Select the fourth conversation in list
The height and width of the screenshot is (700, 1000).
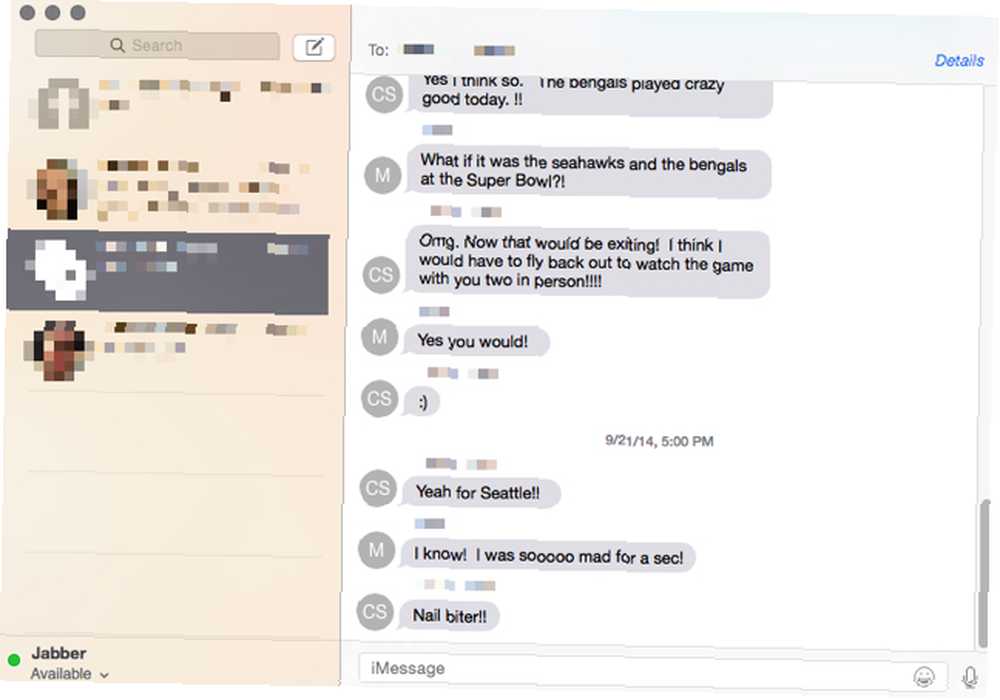(x=170, y=351)
